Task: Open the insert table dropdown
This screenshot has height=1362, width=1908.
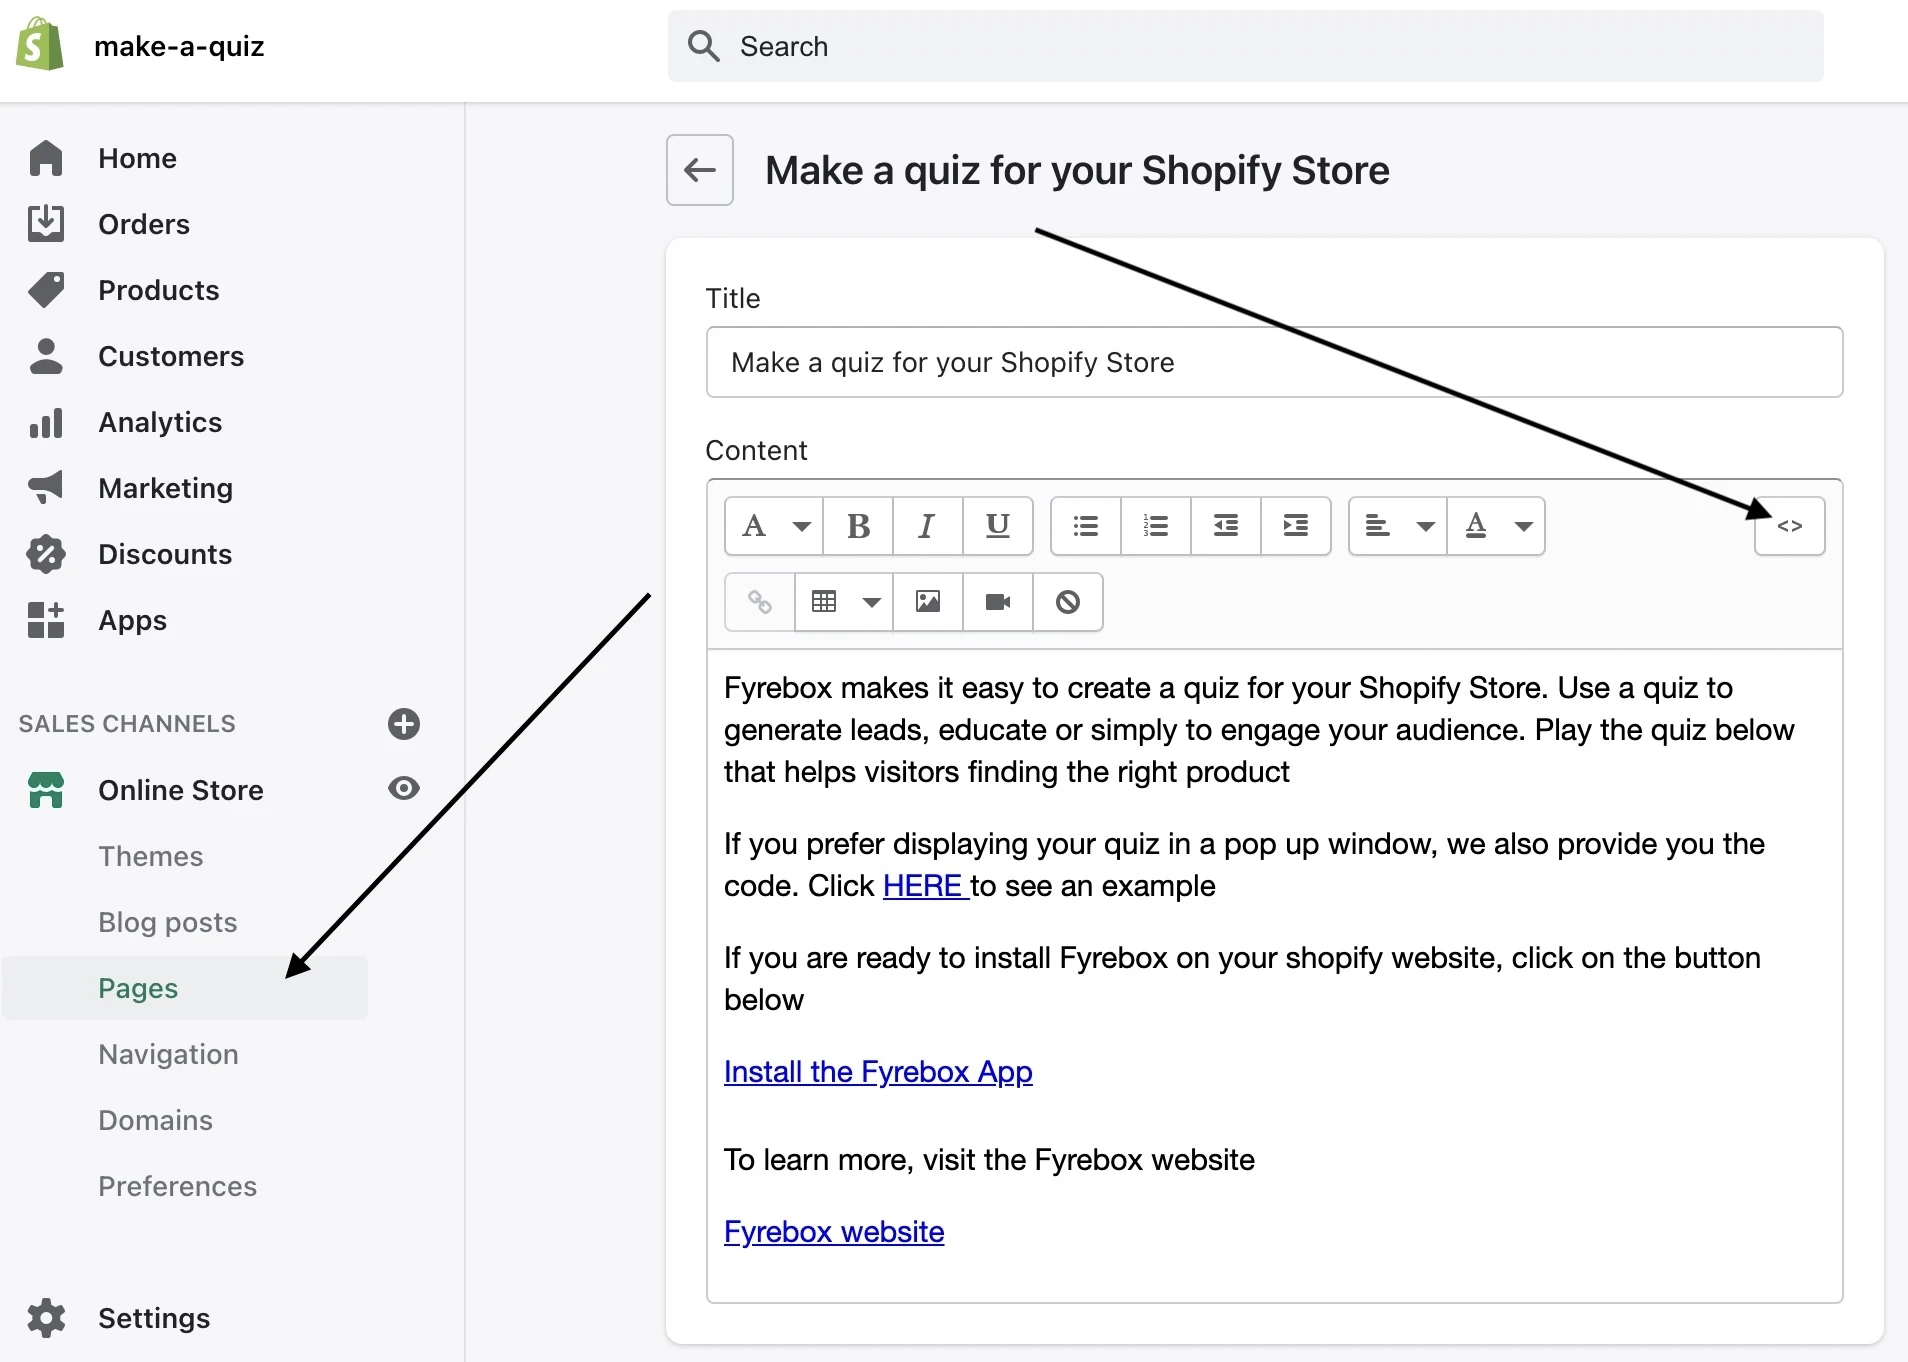Action: point(844,602)
